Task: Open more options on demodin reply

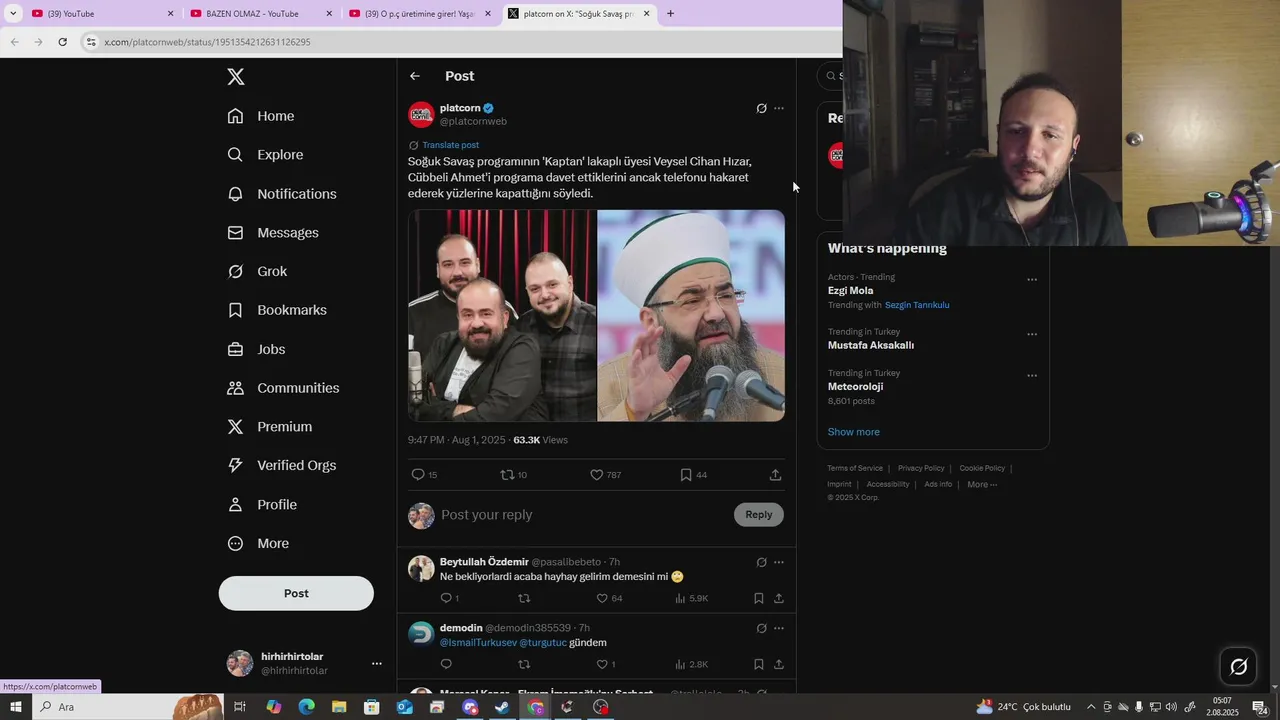Action: pos(779,628)
